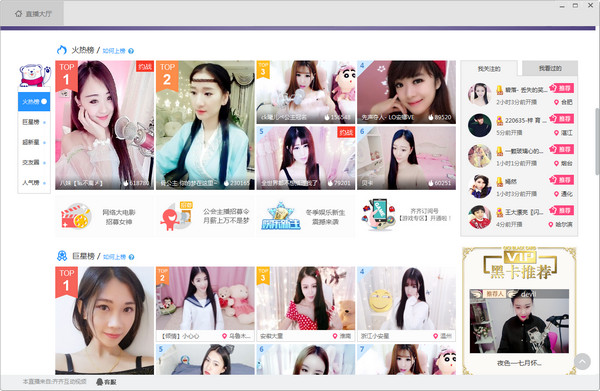Open the TOP 1 hot-list stream thumbnail
The image size is (600, 391).
(104, 125)
